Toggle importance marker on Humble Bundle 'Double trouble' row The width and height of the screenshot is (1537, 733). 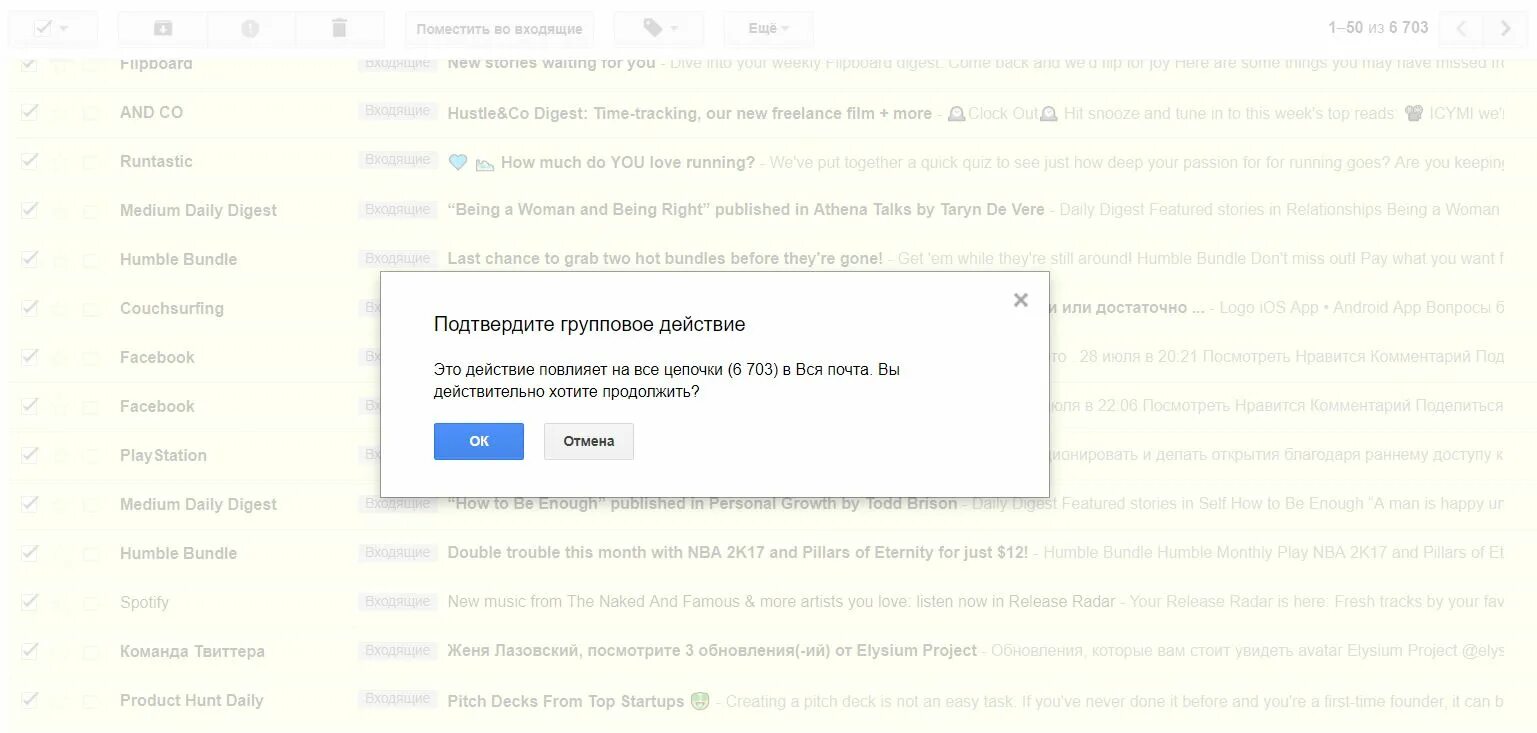91,554
